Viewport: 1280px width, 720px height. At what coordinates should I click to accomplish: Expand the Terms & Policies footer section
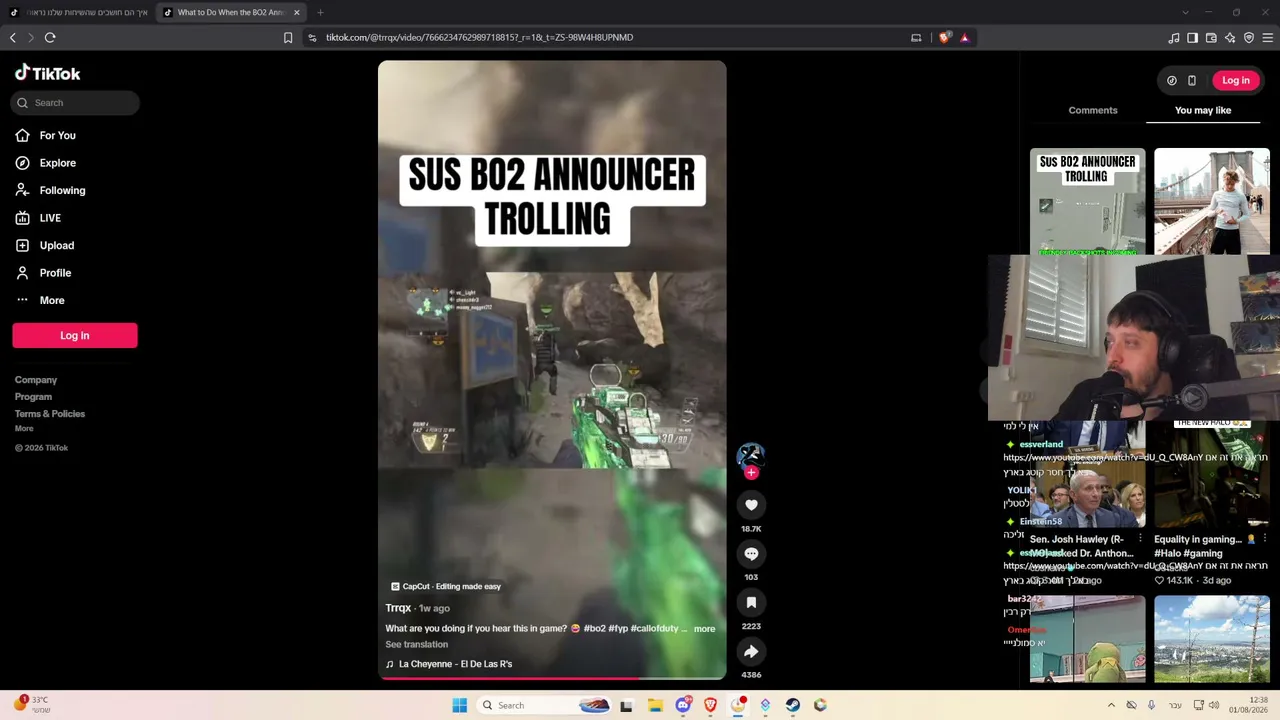50,414
